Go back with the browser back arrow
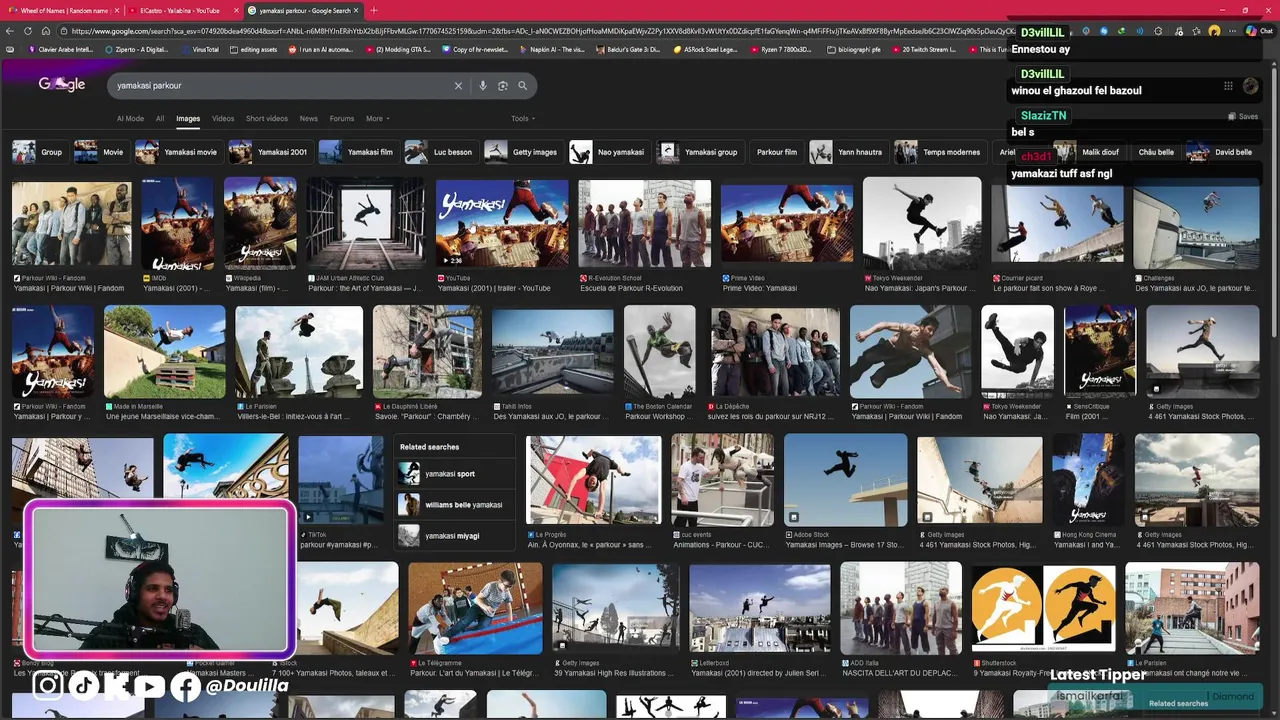This screenshot has width=1280, height=720. click(11, 31)
